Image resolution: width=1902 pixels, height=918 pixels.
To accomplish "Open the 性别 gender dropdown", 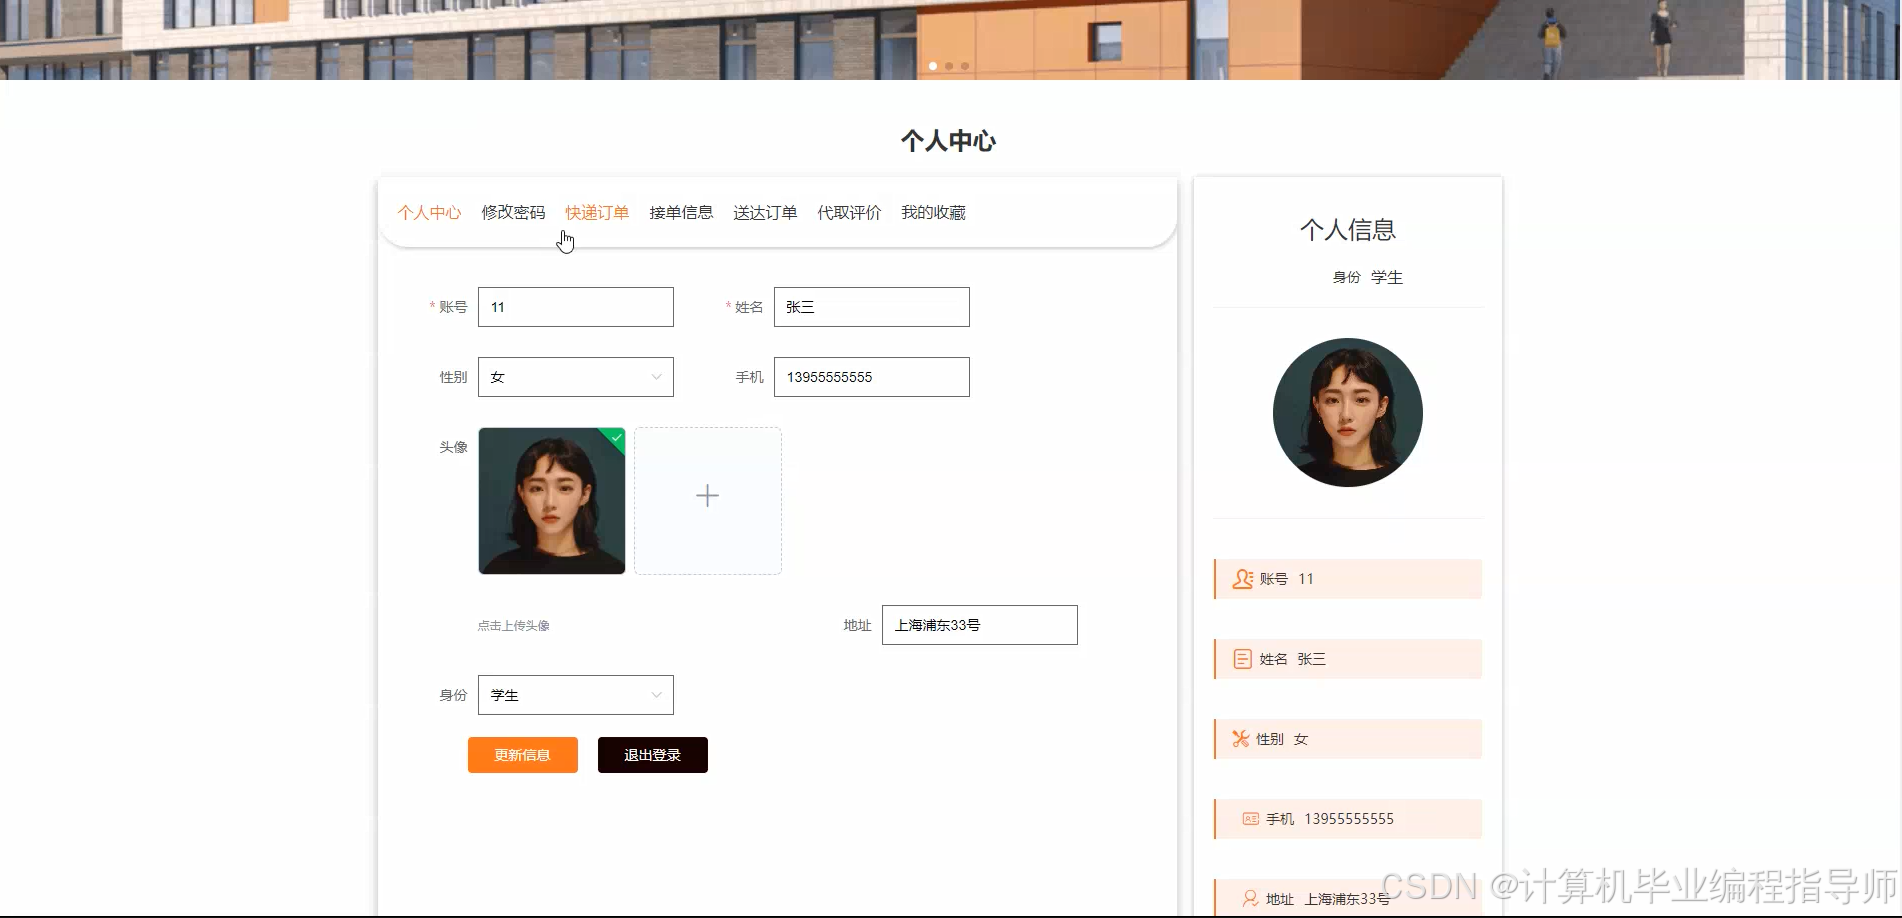I will tap(575, 377).
